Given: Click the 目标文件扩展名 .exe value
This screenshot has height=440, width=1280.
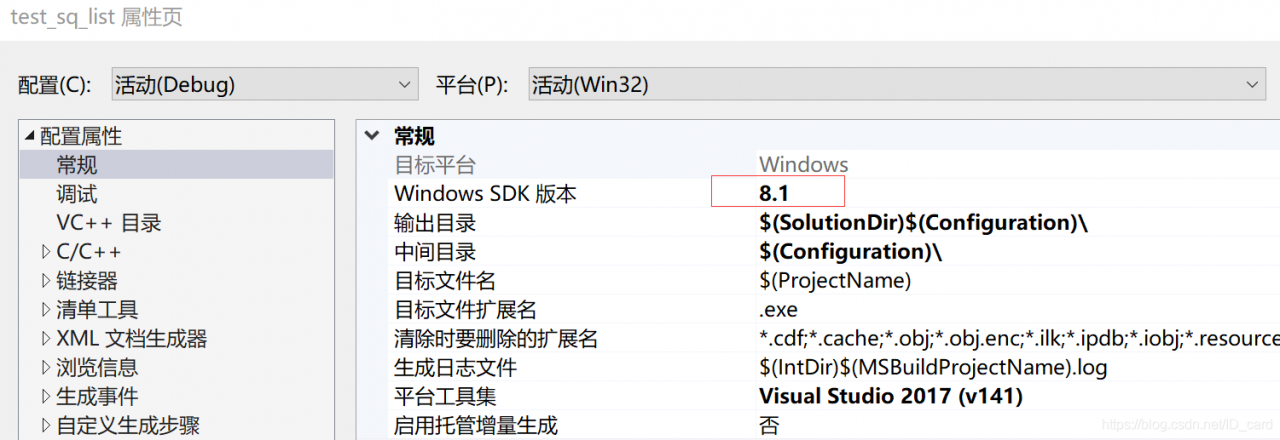Looking at the screenshot, I should tap(778, 309).
